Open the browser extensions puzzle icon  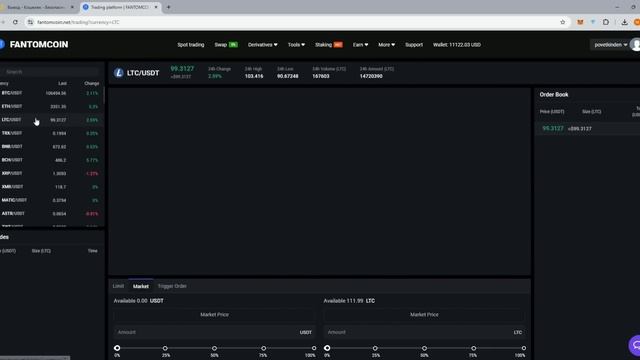point(606,22)
